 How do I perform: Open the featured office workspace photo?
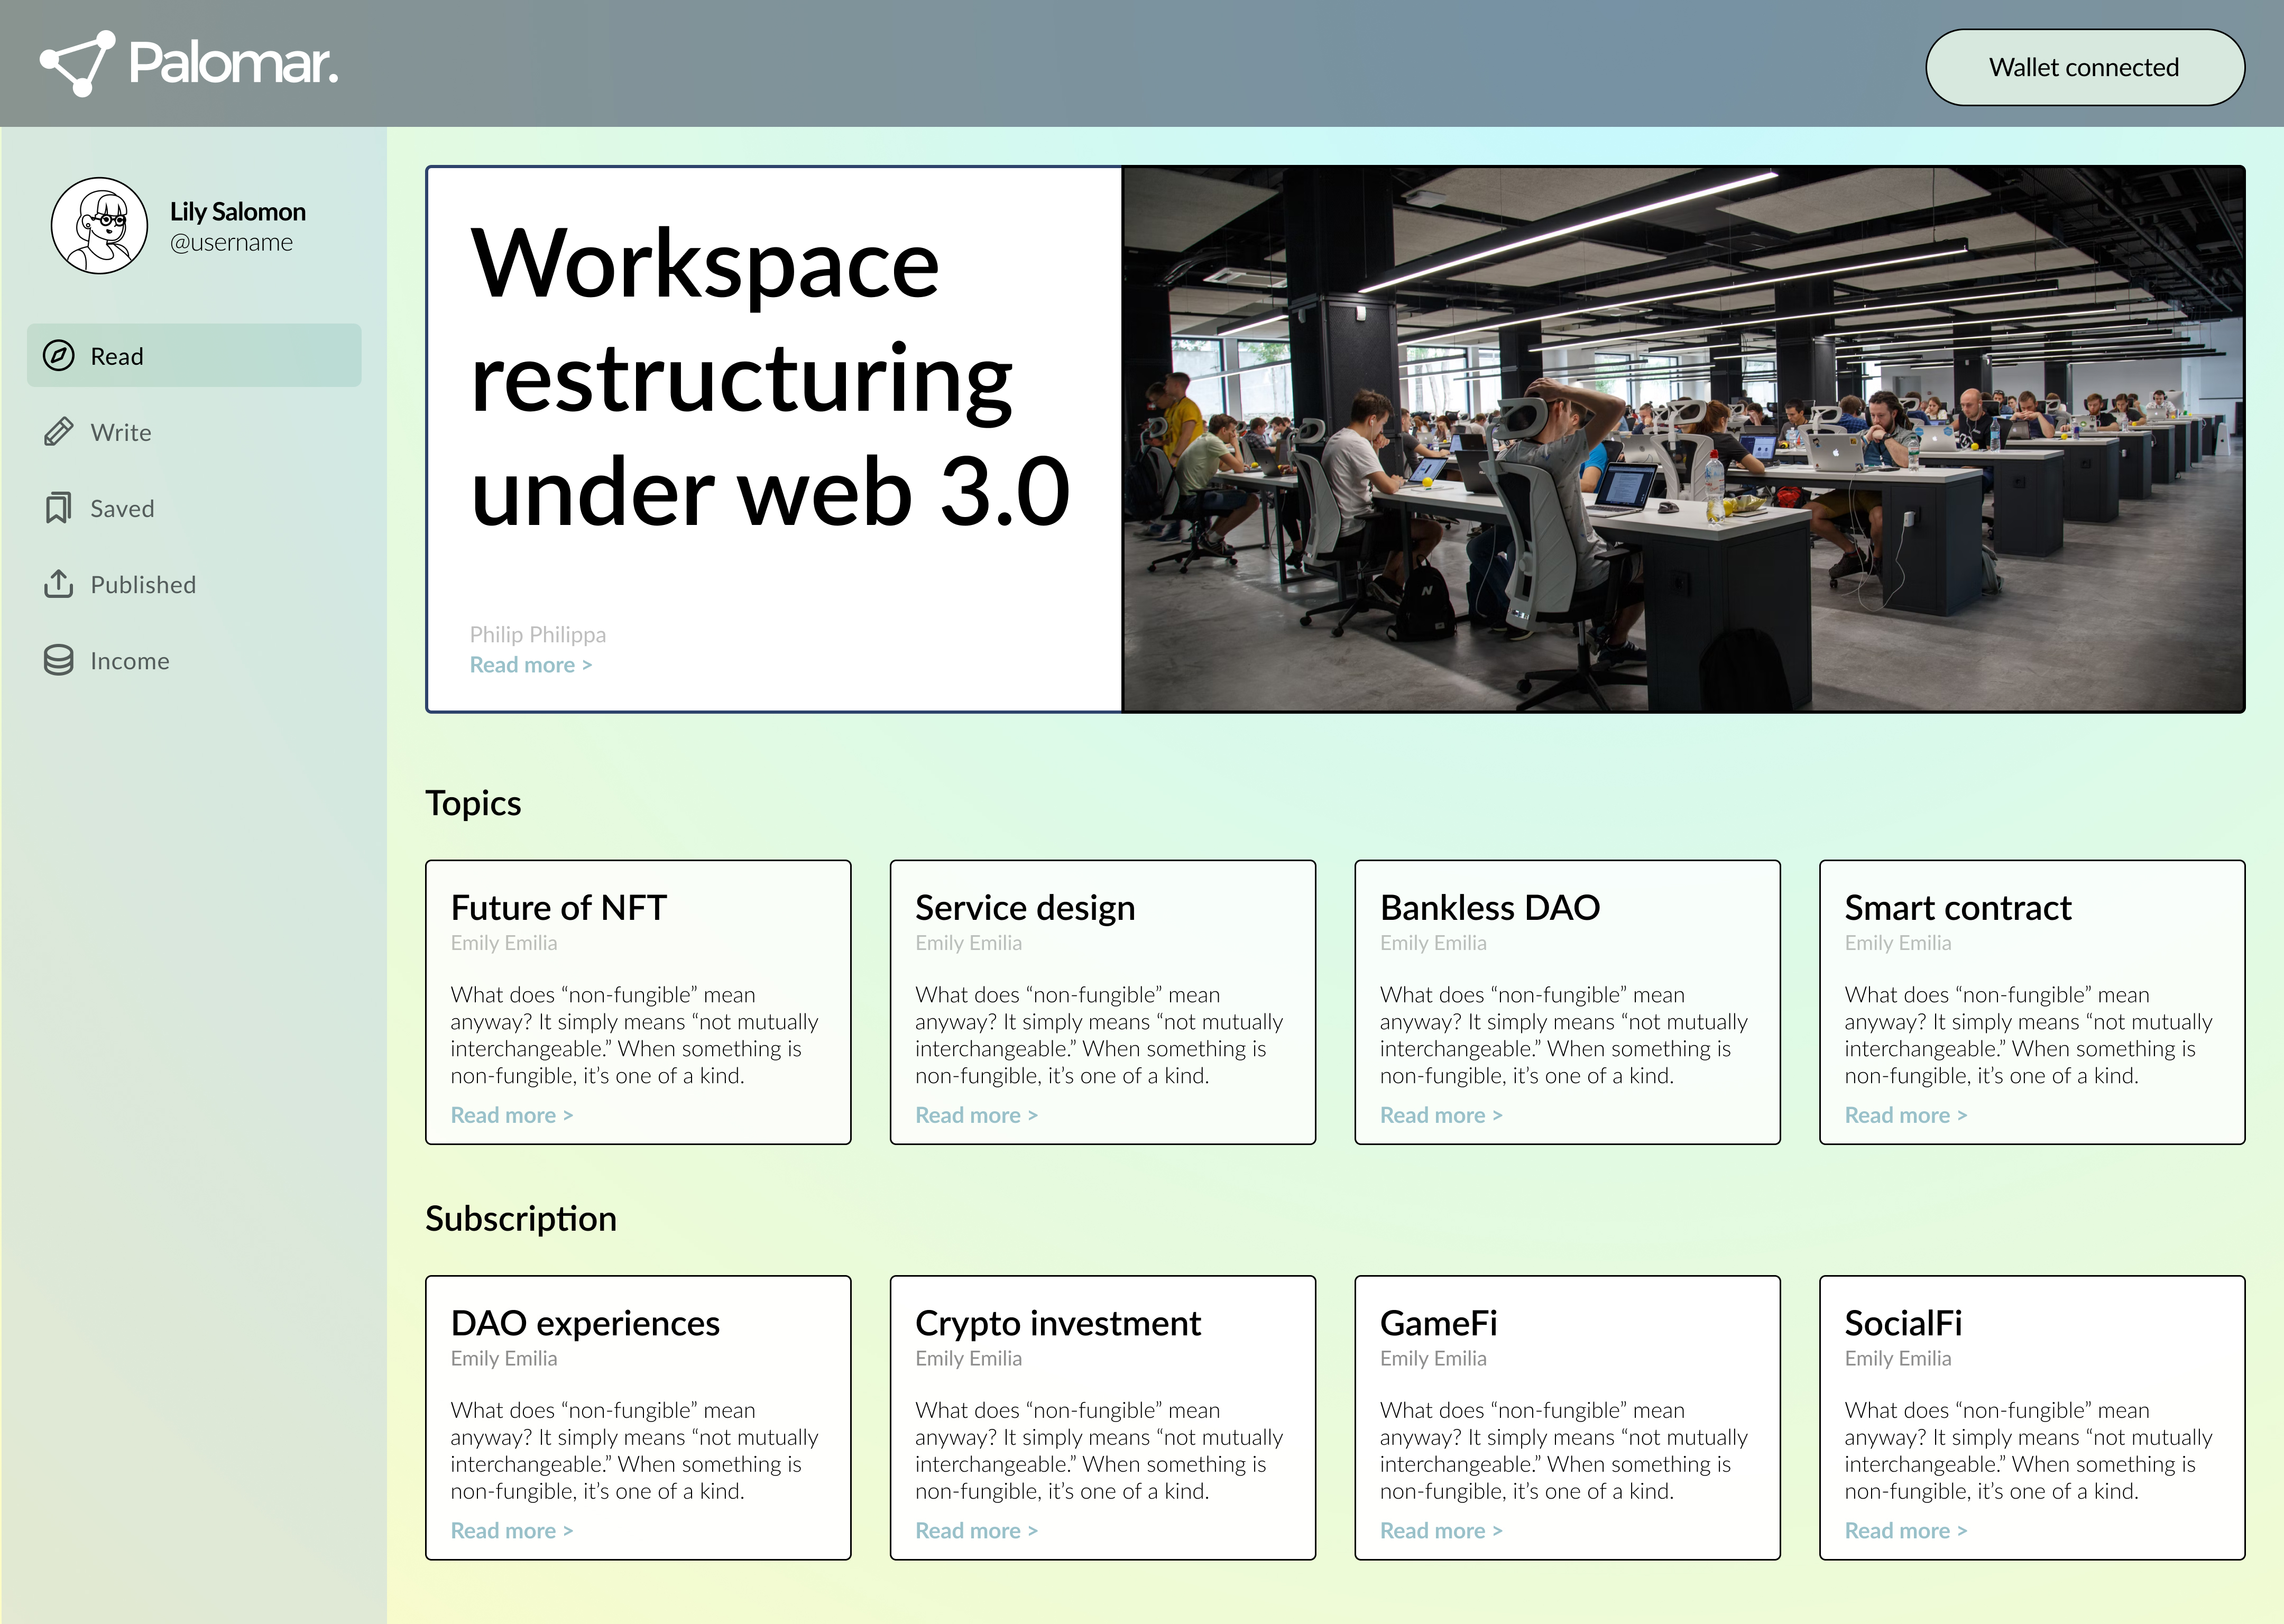pos(1684,439)
